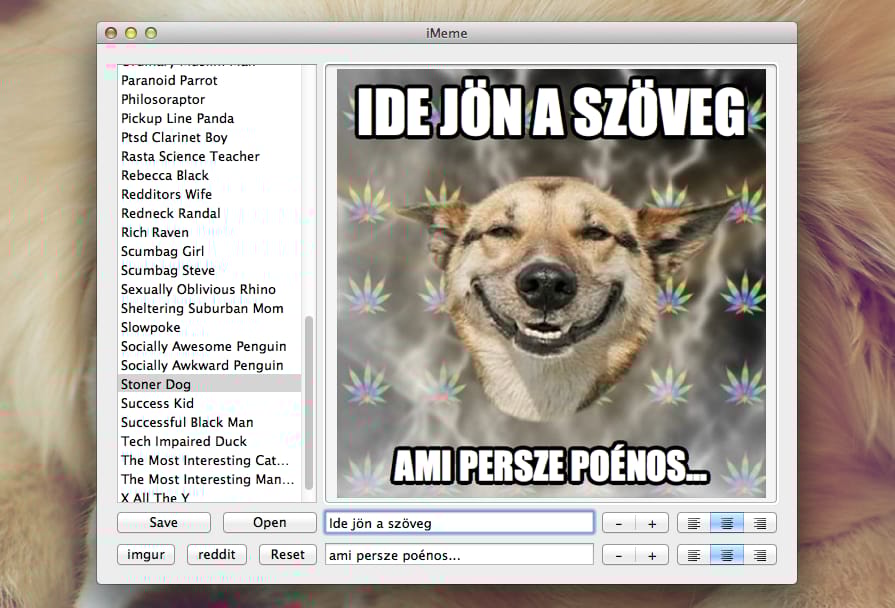Image resolution: width=895 pixels, height=608 pixels.
Task: Close the iMeme window
Action: pyautogui.click(x=111, y=33)
